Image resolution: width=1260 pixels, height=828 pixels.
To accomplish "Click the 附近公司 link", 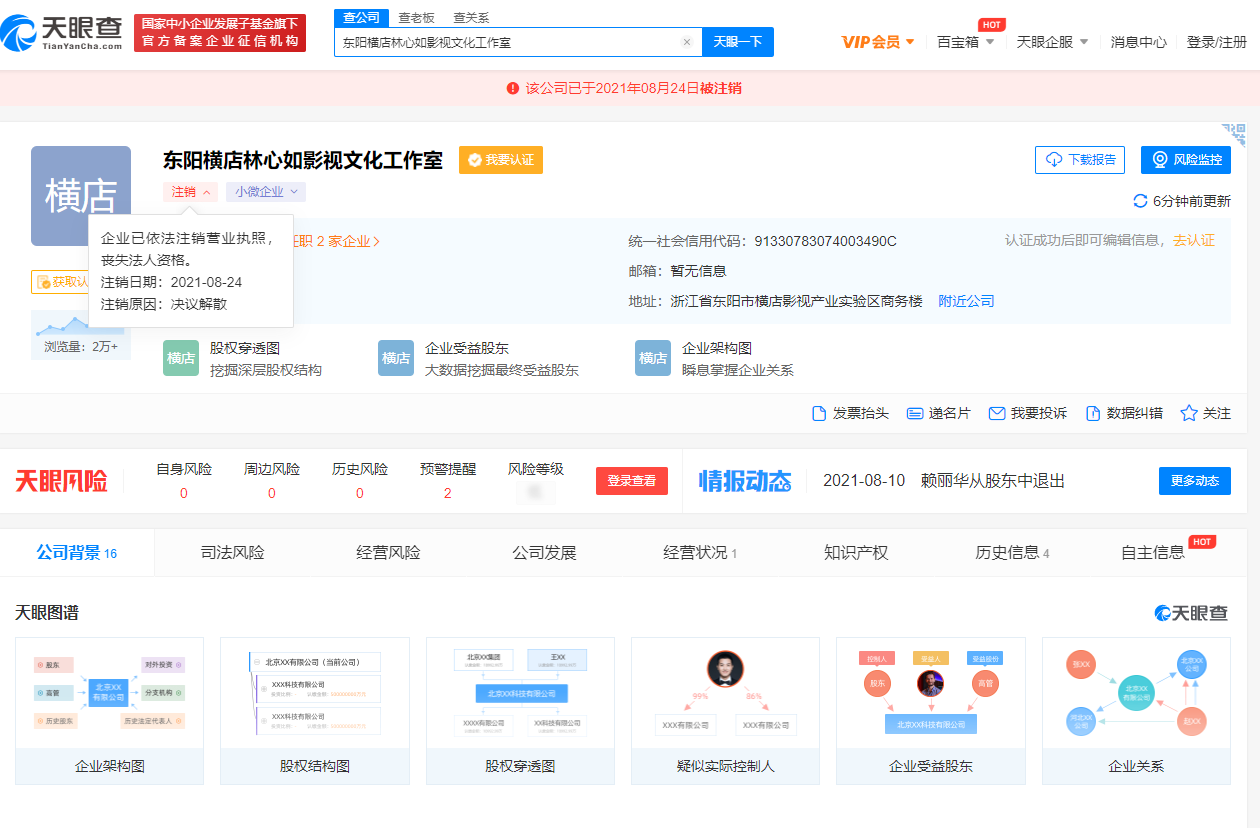I will pos(966,301).
